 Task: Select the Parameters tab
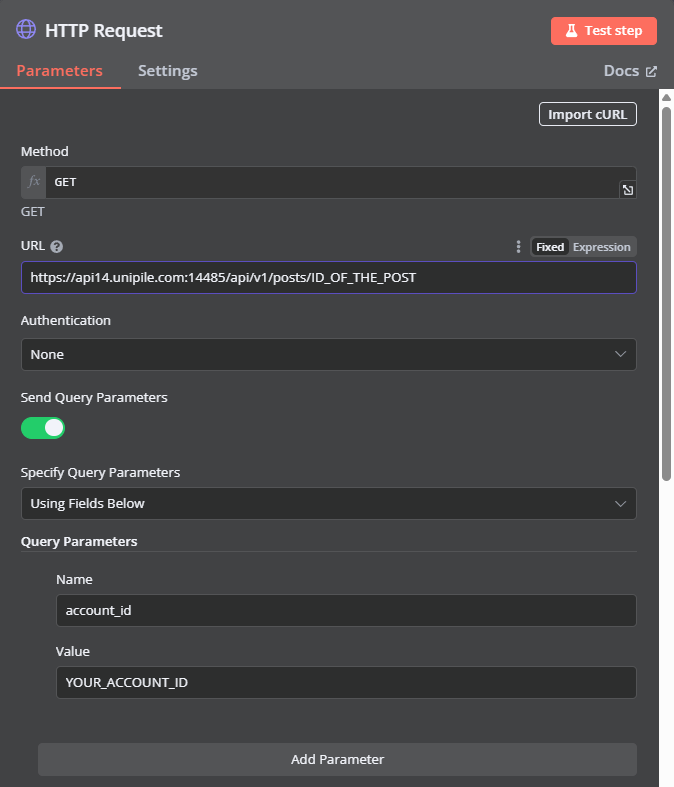click(x=60, y=71)
